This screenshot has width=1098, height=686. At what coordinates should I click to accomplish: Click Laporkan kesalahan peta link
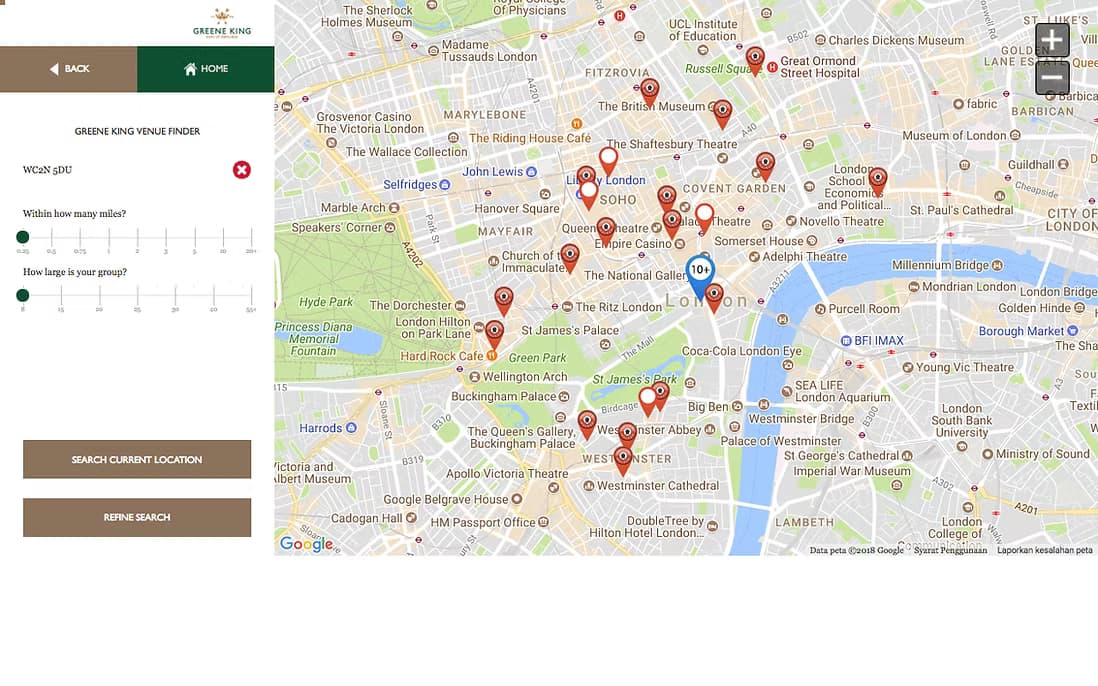(x=1044, y=550)
